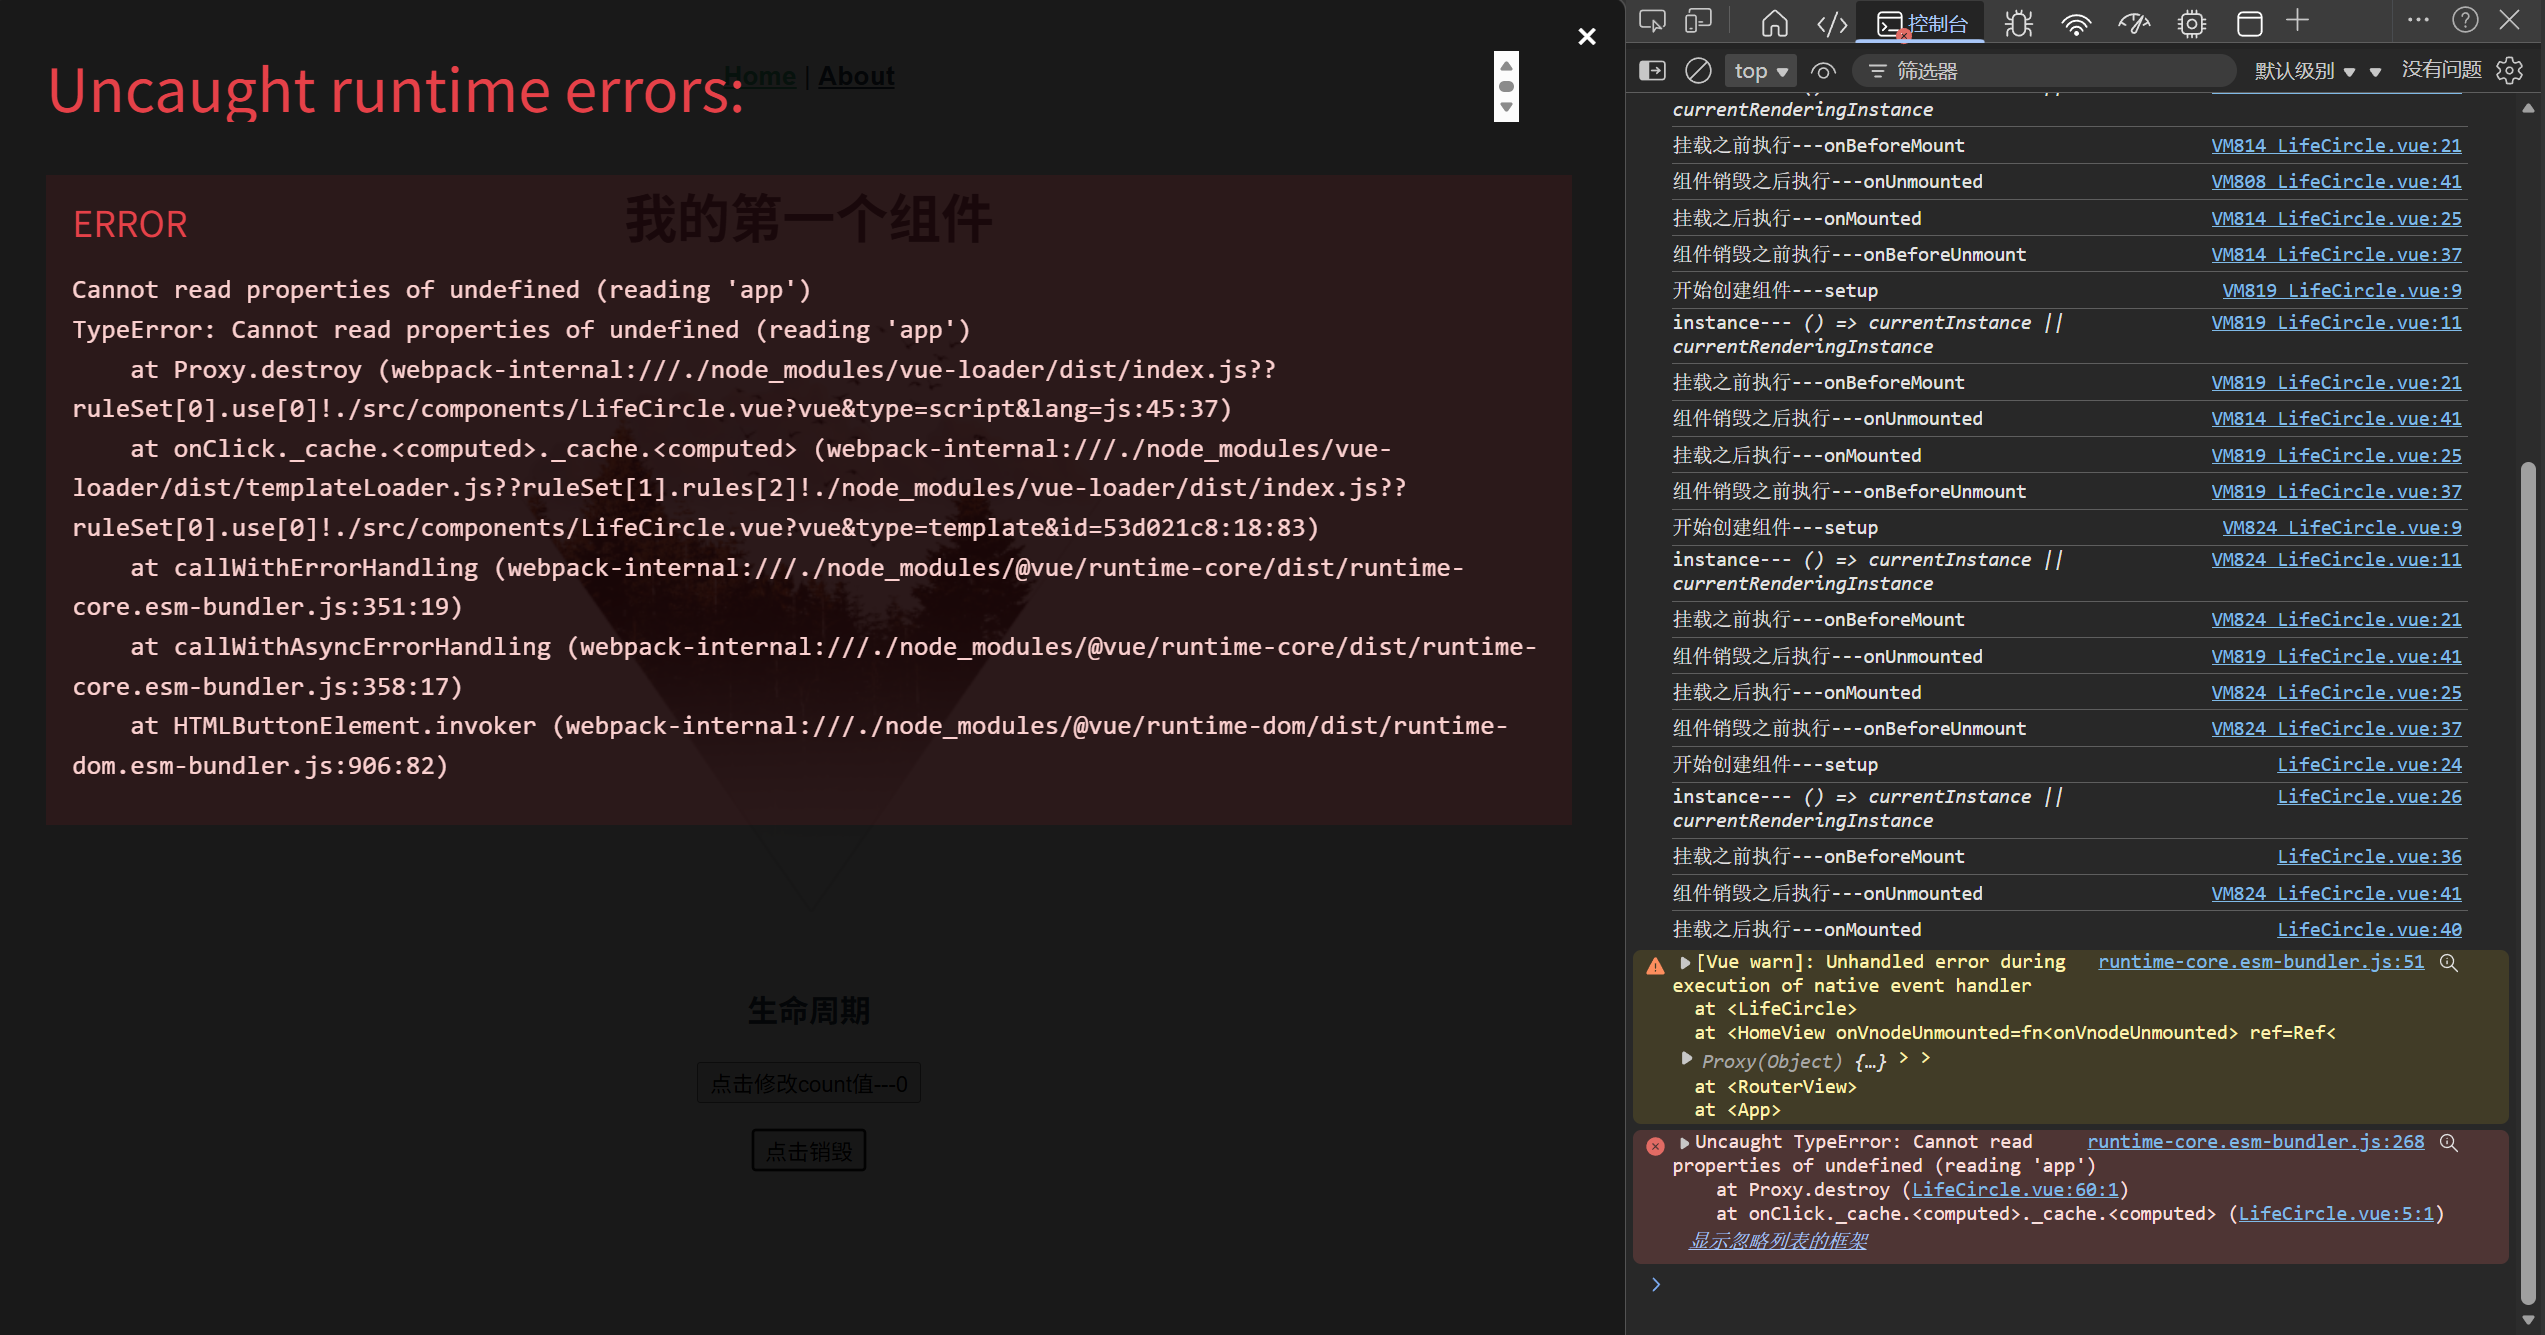Open the LifeCircle.vue:60:1 source link

pos(2014,1189)
